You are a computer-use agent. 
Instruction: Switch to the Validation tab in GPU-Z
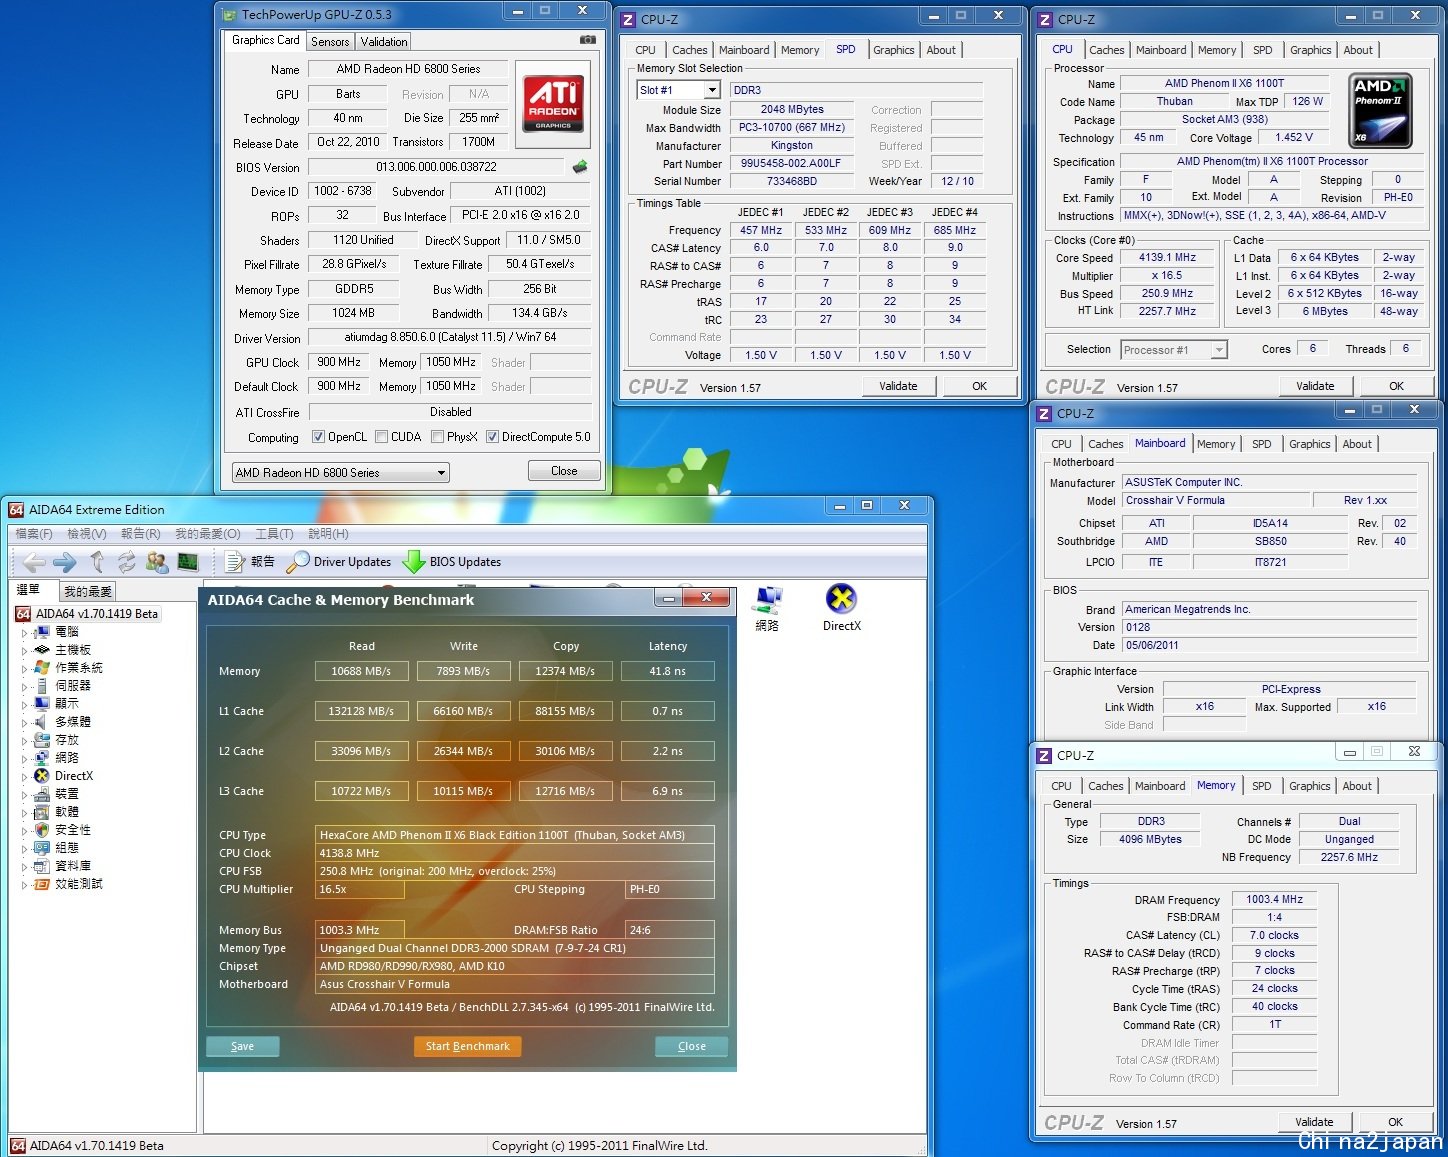coord(384,42)
